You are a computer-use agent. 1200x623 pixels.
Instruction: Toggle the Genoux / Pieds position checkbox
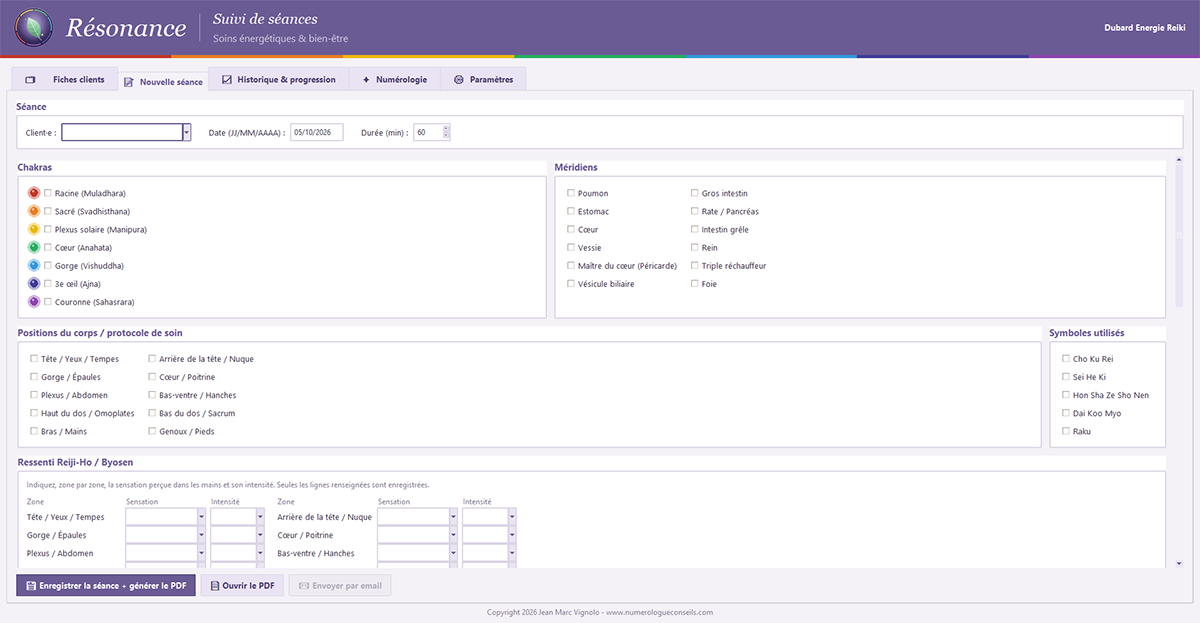pos(153,431)
